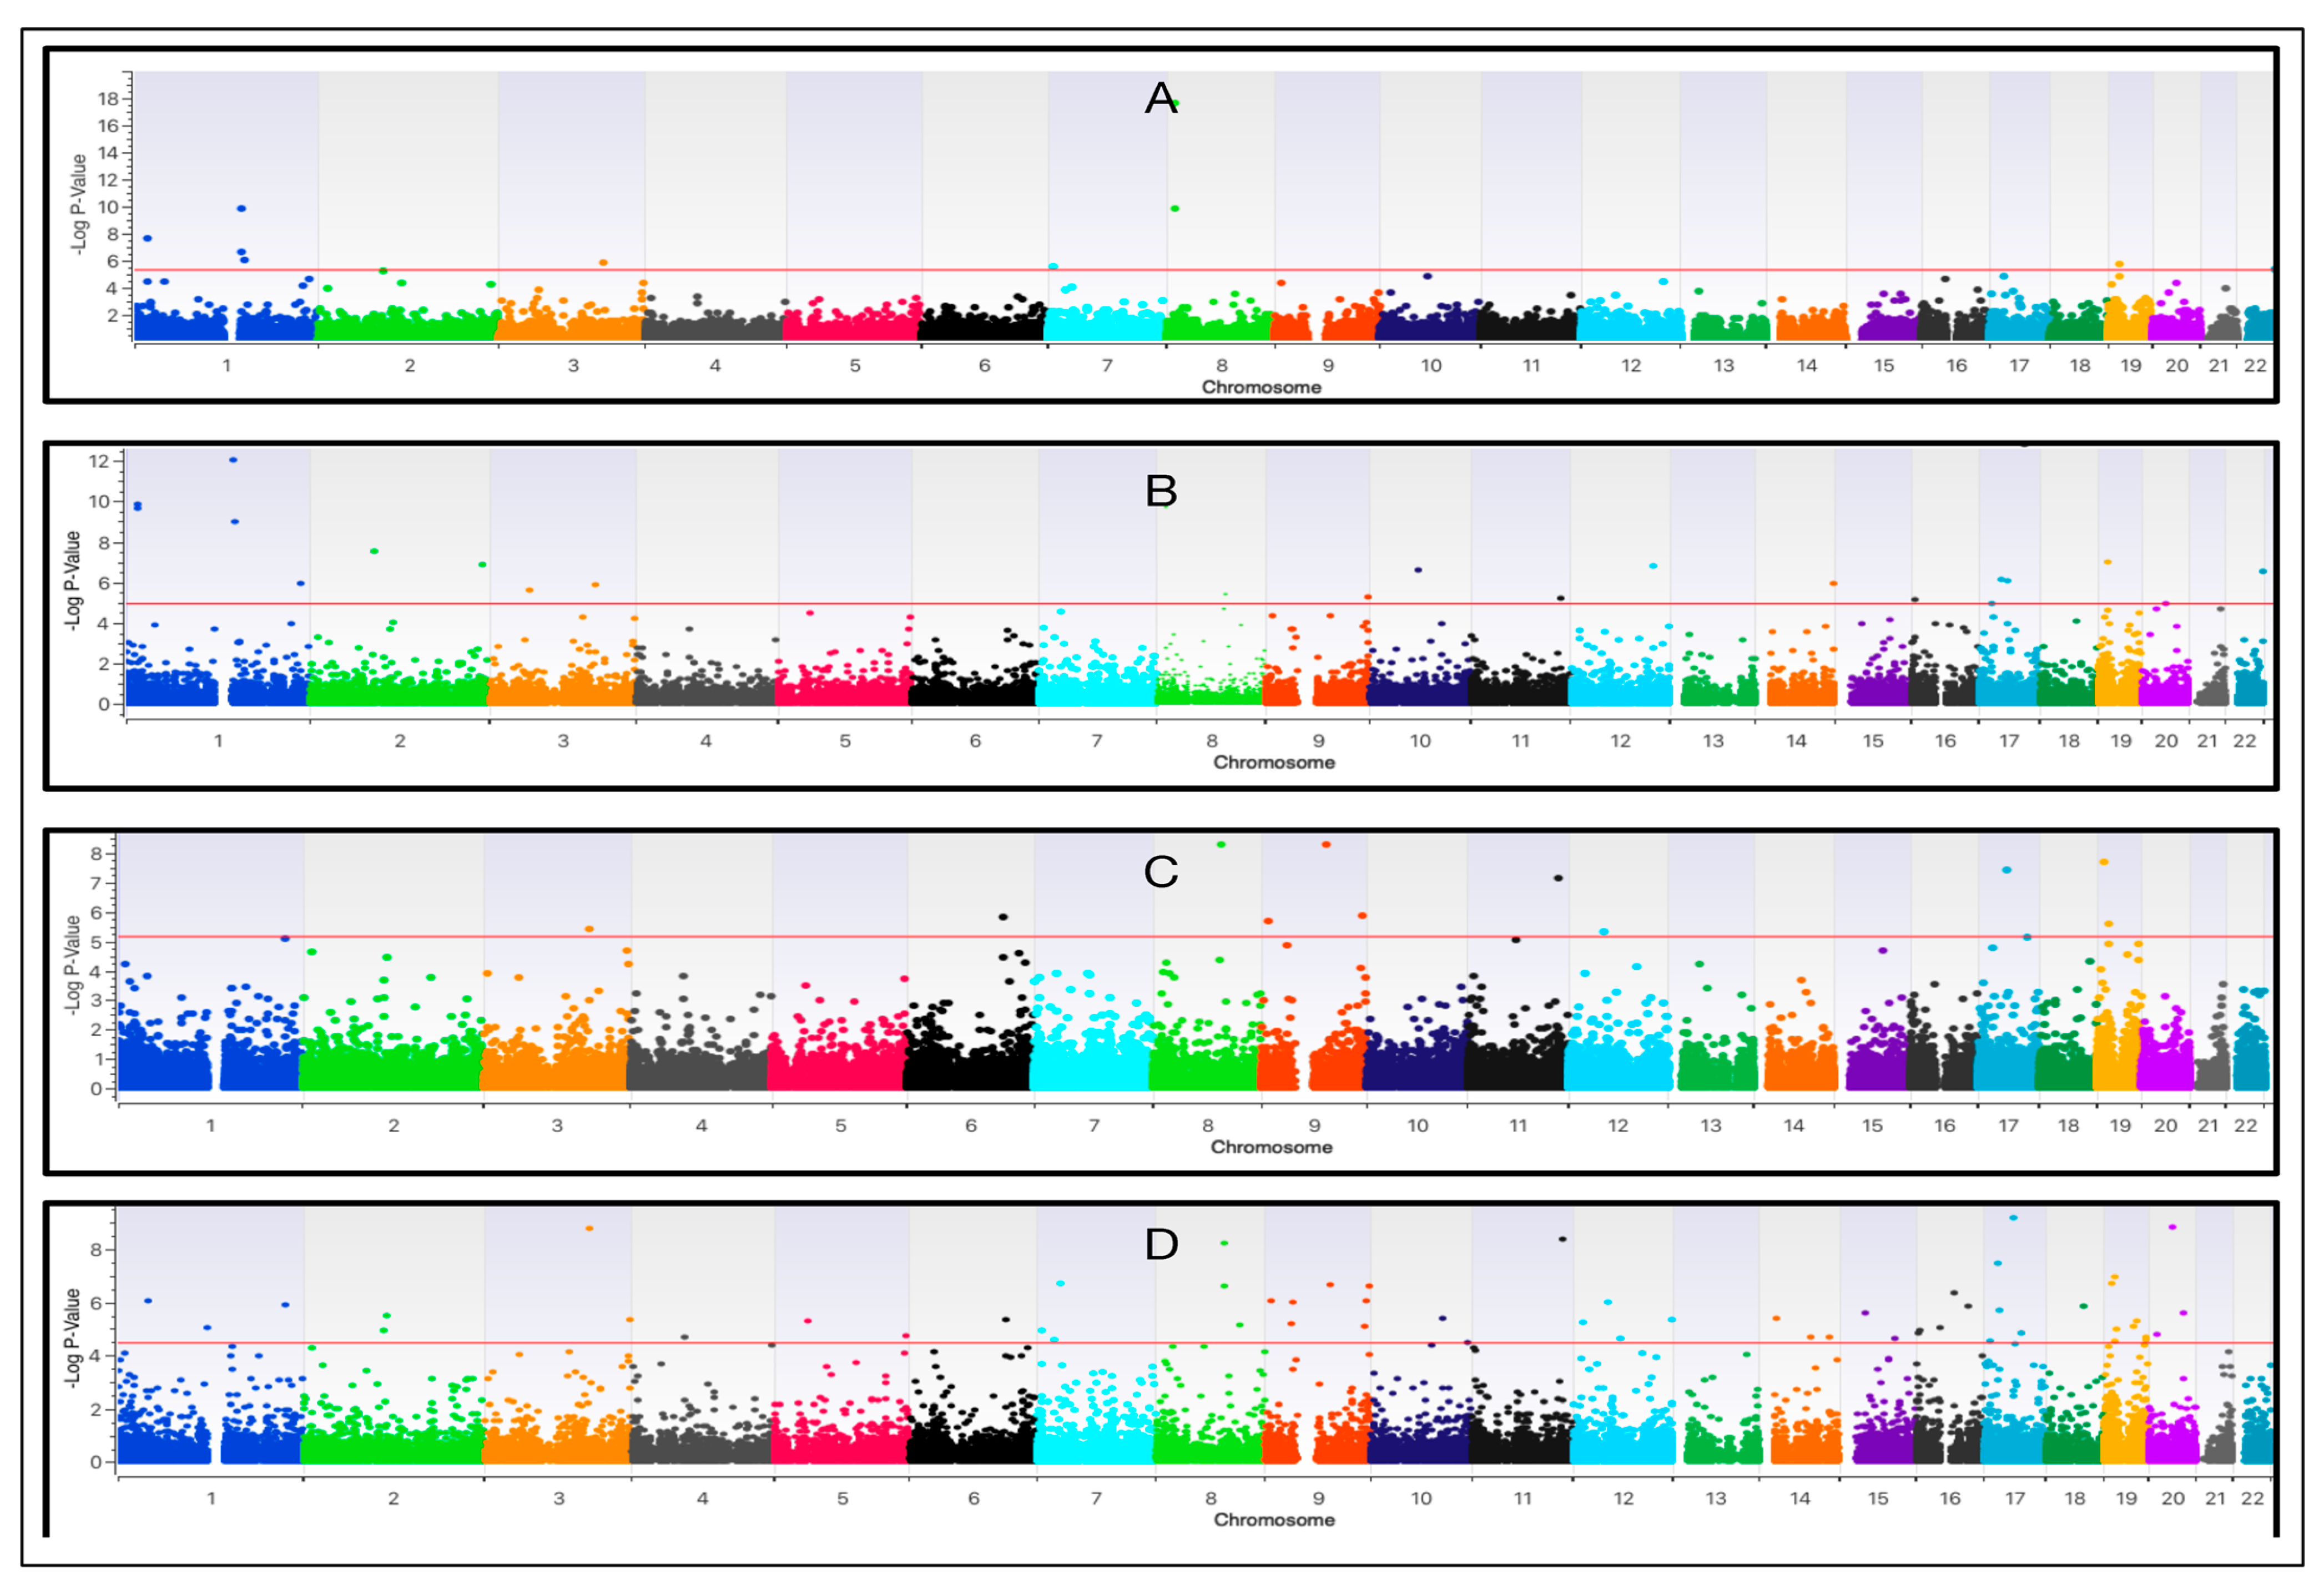Click the y-axis tick value 4 in panel D
The height and width of the screenshot is (1585, 2324).
97,1356
